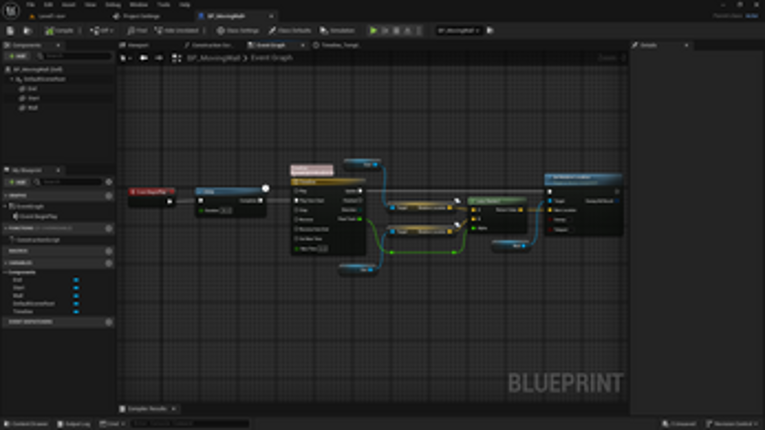This screenshot has width=765, height=430.
Task: Select the Delay node header
Action: point(229,191)
